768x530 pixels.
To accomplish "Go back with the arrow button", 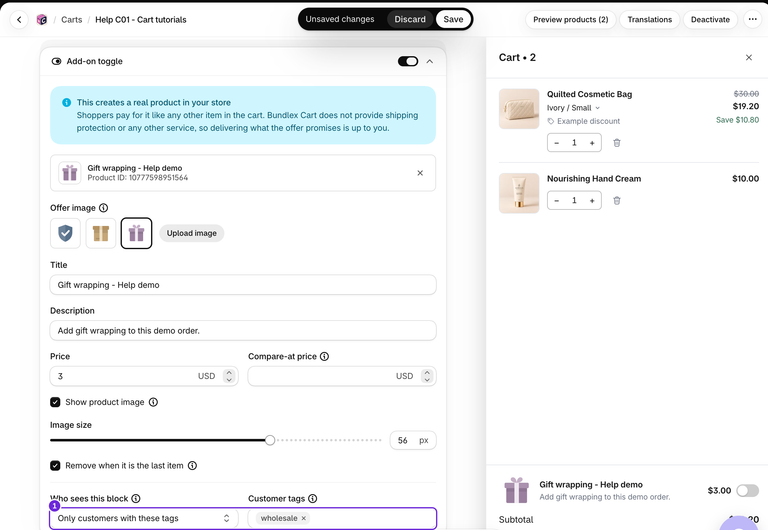I will point(19,20).
